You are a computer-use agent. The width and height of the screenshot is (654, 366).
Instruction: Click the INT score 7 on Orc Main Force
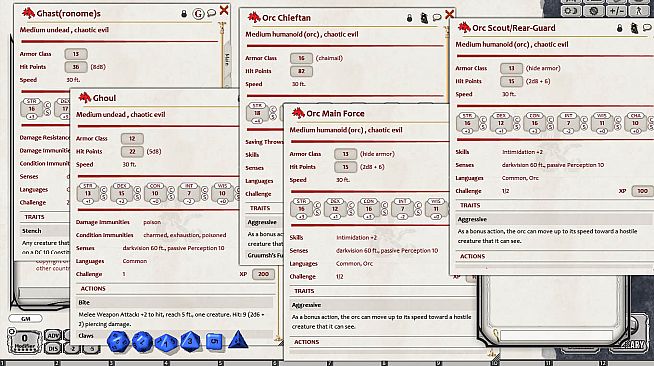coord(402,209)
